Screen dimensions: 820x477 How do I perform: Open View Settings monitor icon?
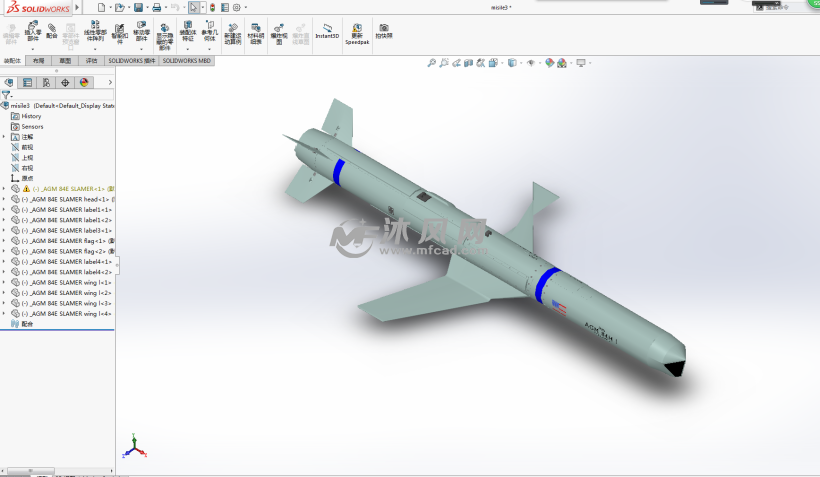pyautogui.click(x=581, y=63)
